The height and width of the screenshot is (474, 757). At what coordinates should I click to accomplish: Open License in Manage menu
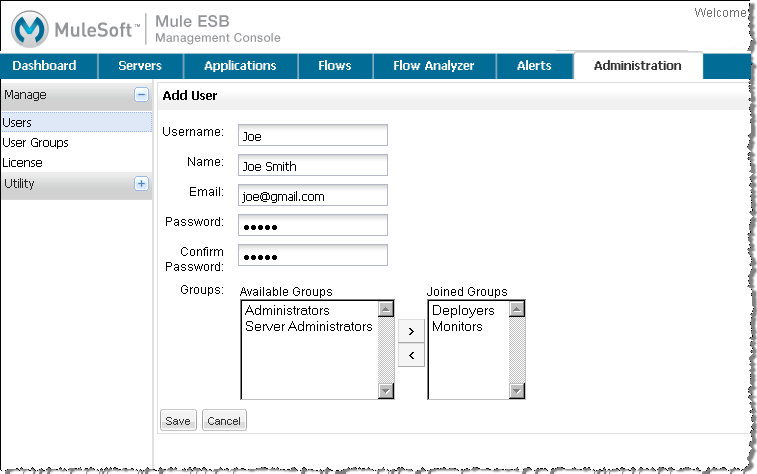22,162
